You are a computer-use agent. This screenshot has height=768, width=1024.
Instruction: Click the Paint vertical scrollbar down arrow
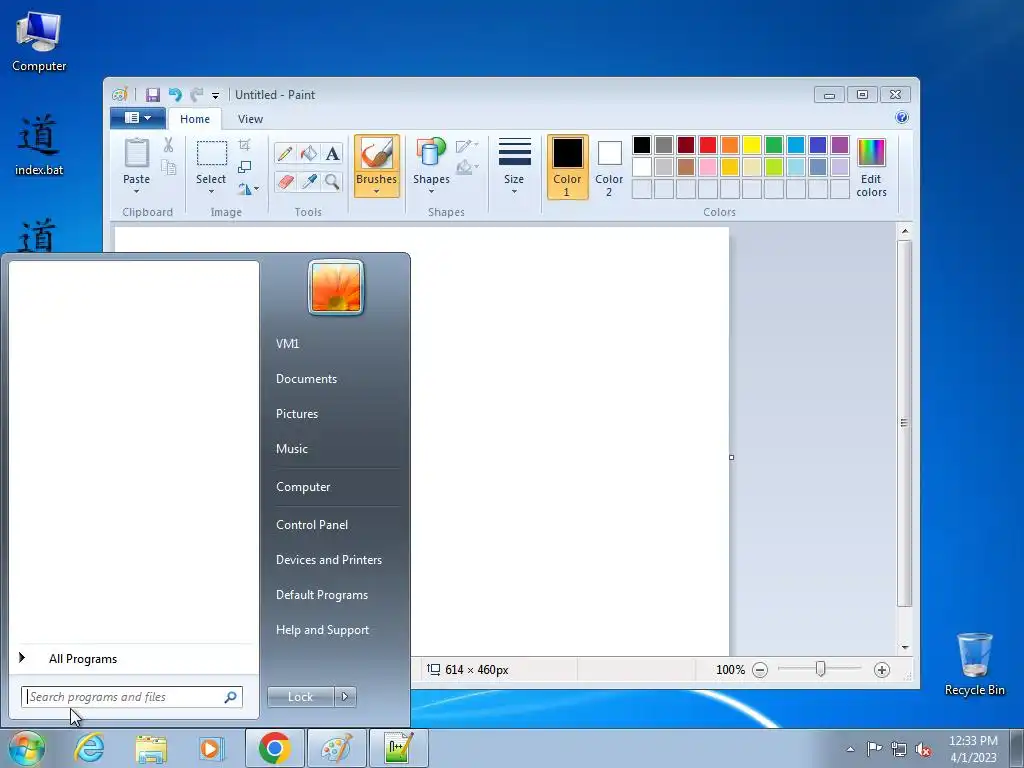pos(904,647)
